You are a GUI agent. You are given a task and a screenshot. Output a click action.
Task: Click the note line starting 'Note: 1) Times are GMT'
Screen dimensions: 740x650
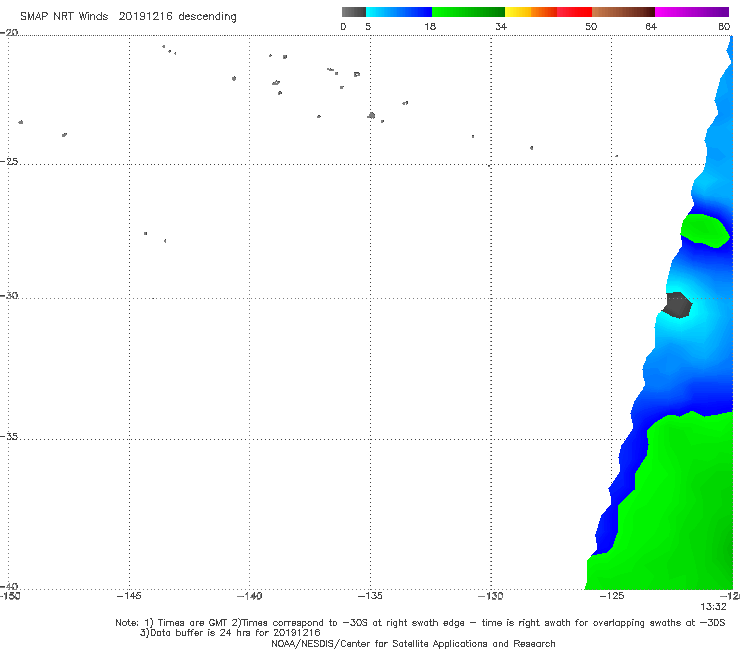[420, 623]
